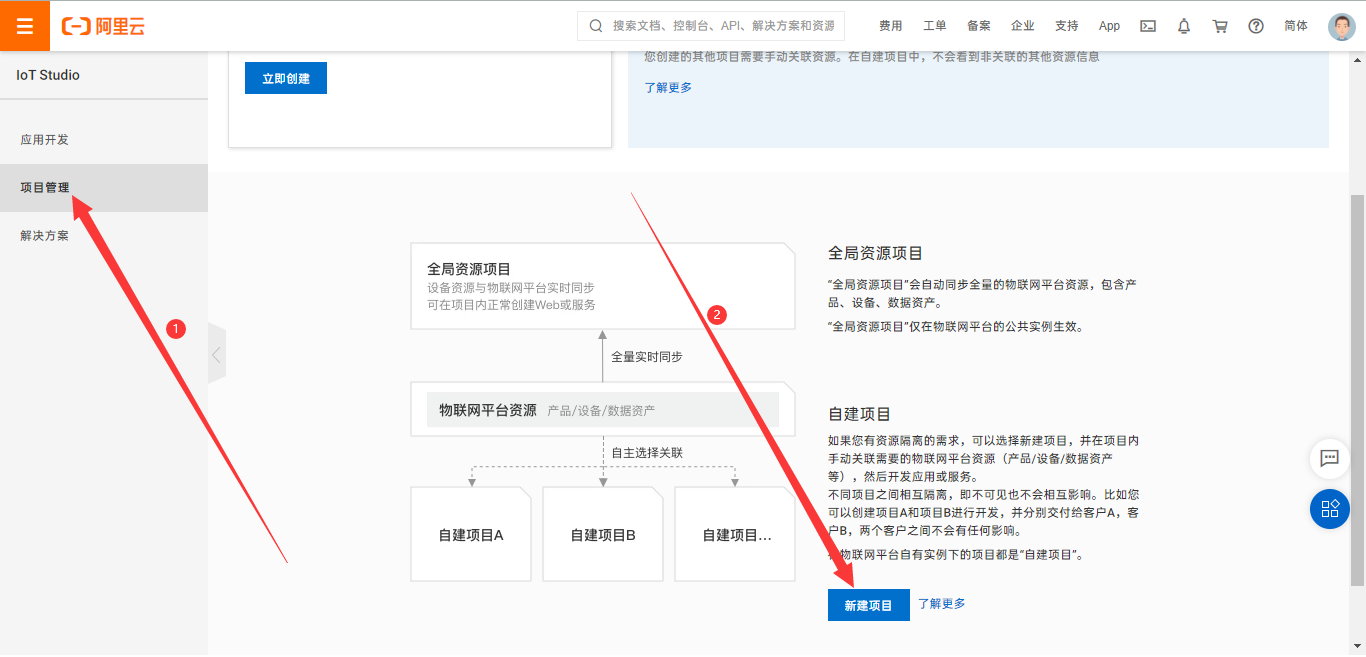Open the 费用 menu

click(890, 26)
